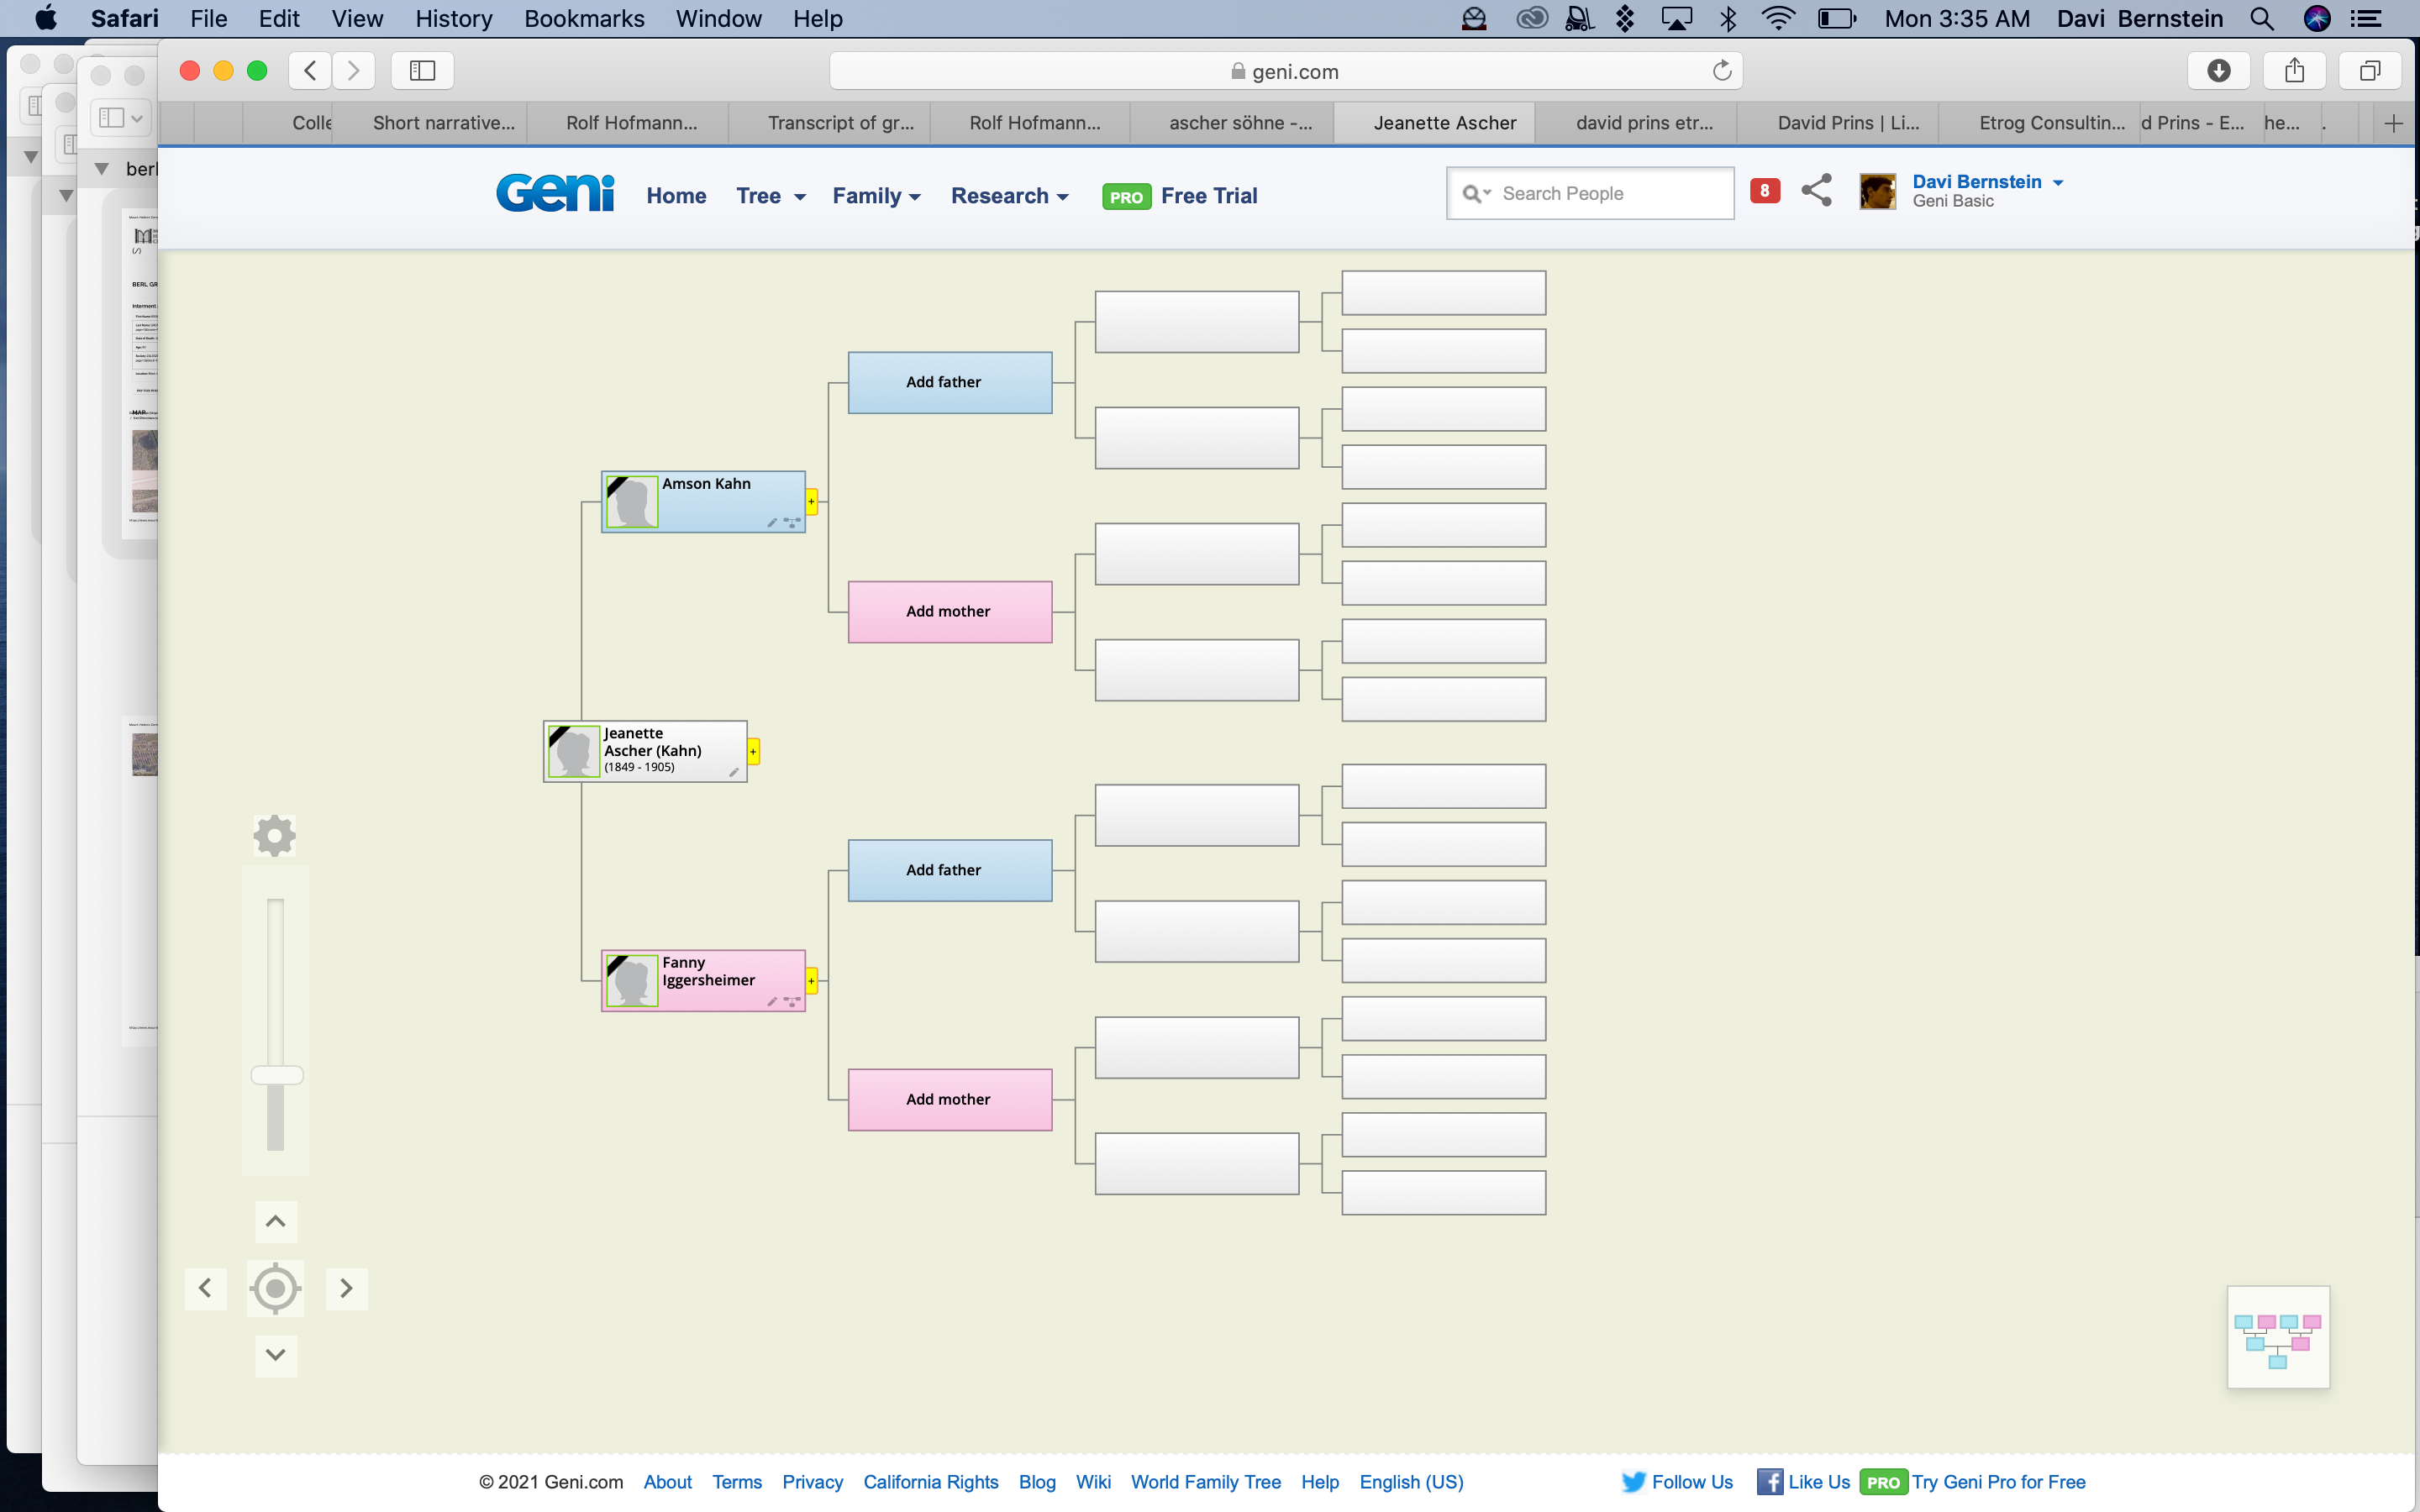
Task: Open tree settings gear icon
Action: pos(274,836)
